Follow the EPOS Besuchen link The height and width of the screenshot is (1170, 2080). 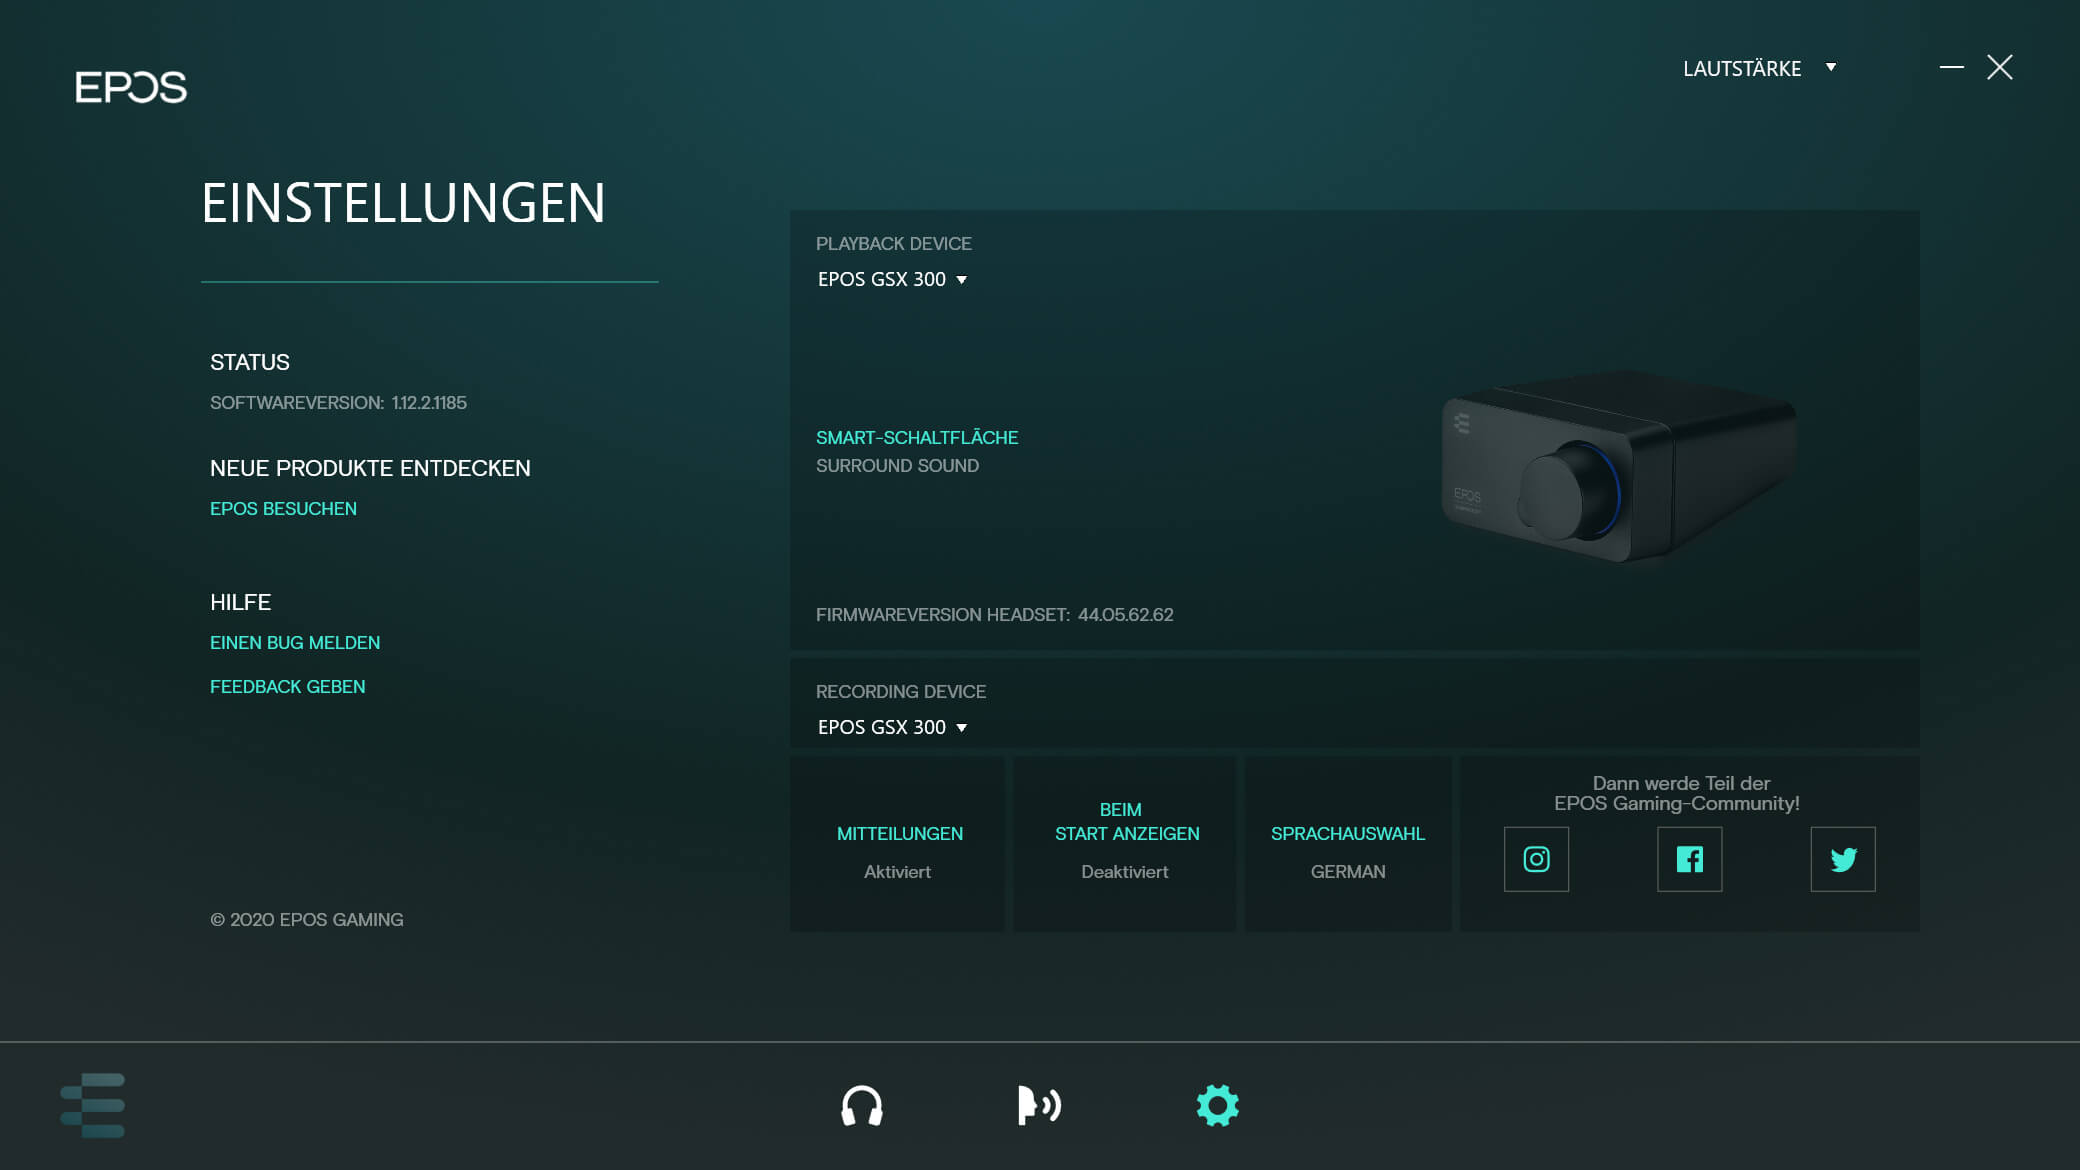[x=283, y=509]
